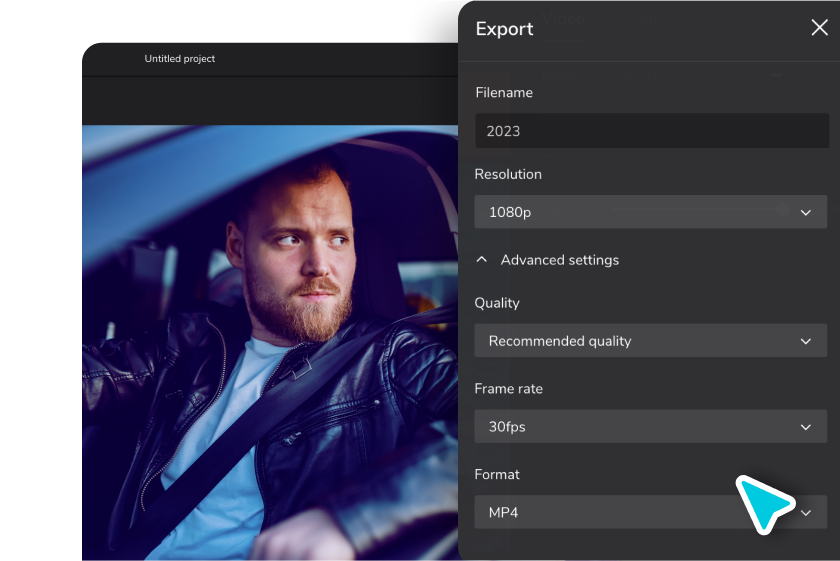Open the Format dropdown showing MP4

[x=650, y=512]
